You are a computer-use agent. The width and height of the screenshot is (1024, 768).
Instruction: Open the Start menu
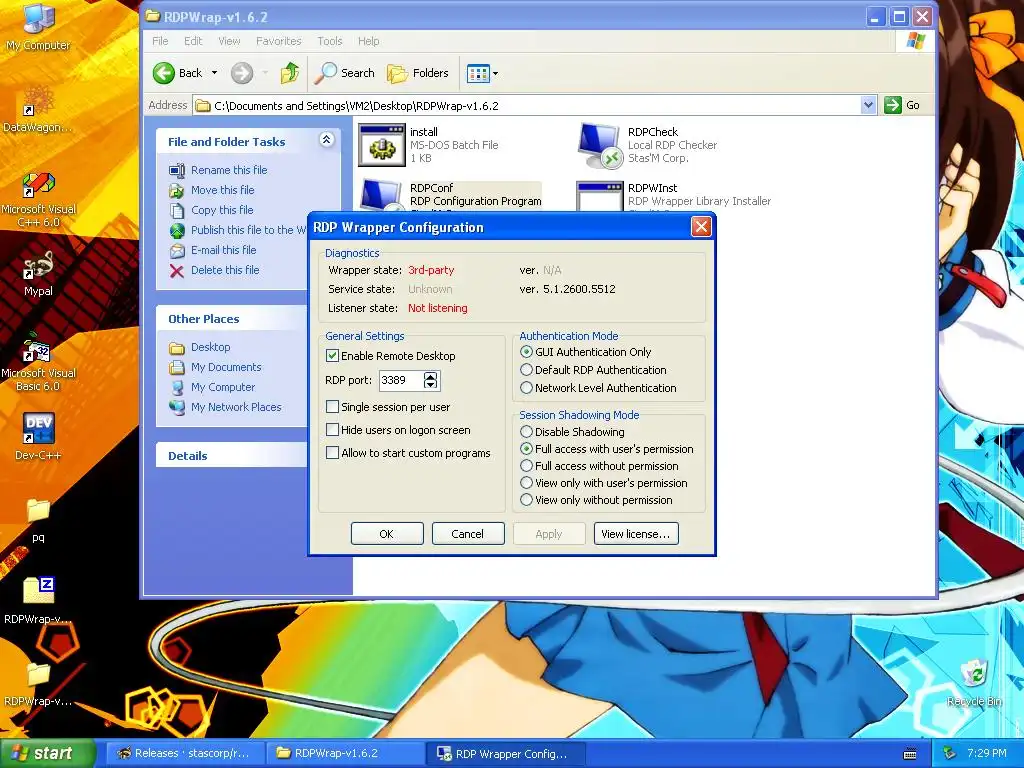tap(47, 753)
